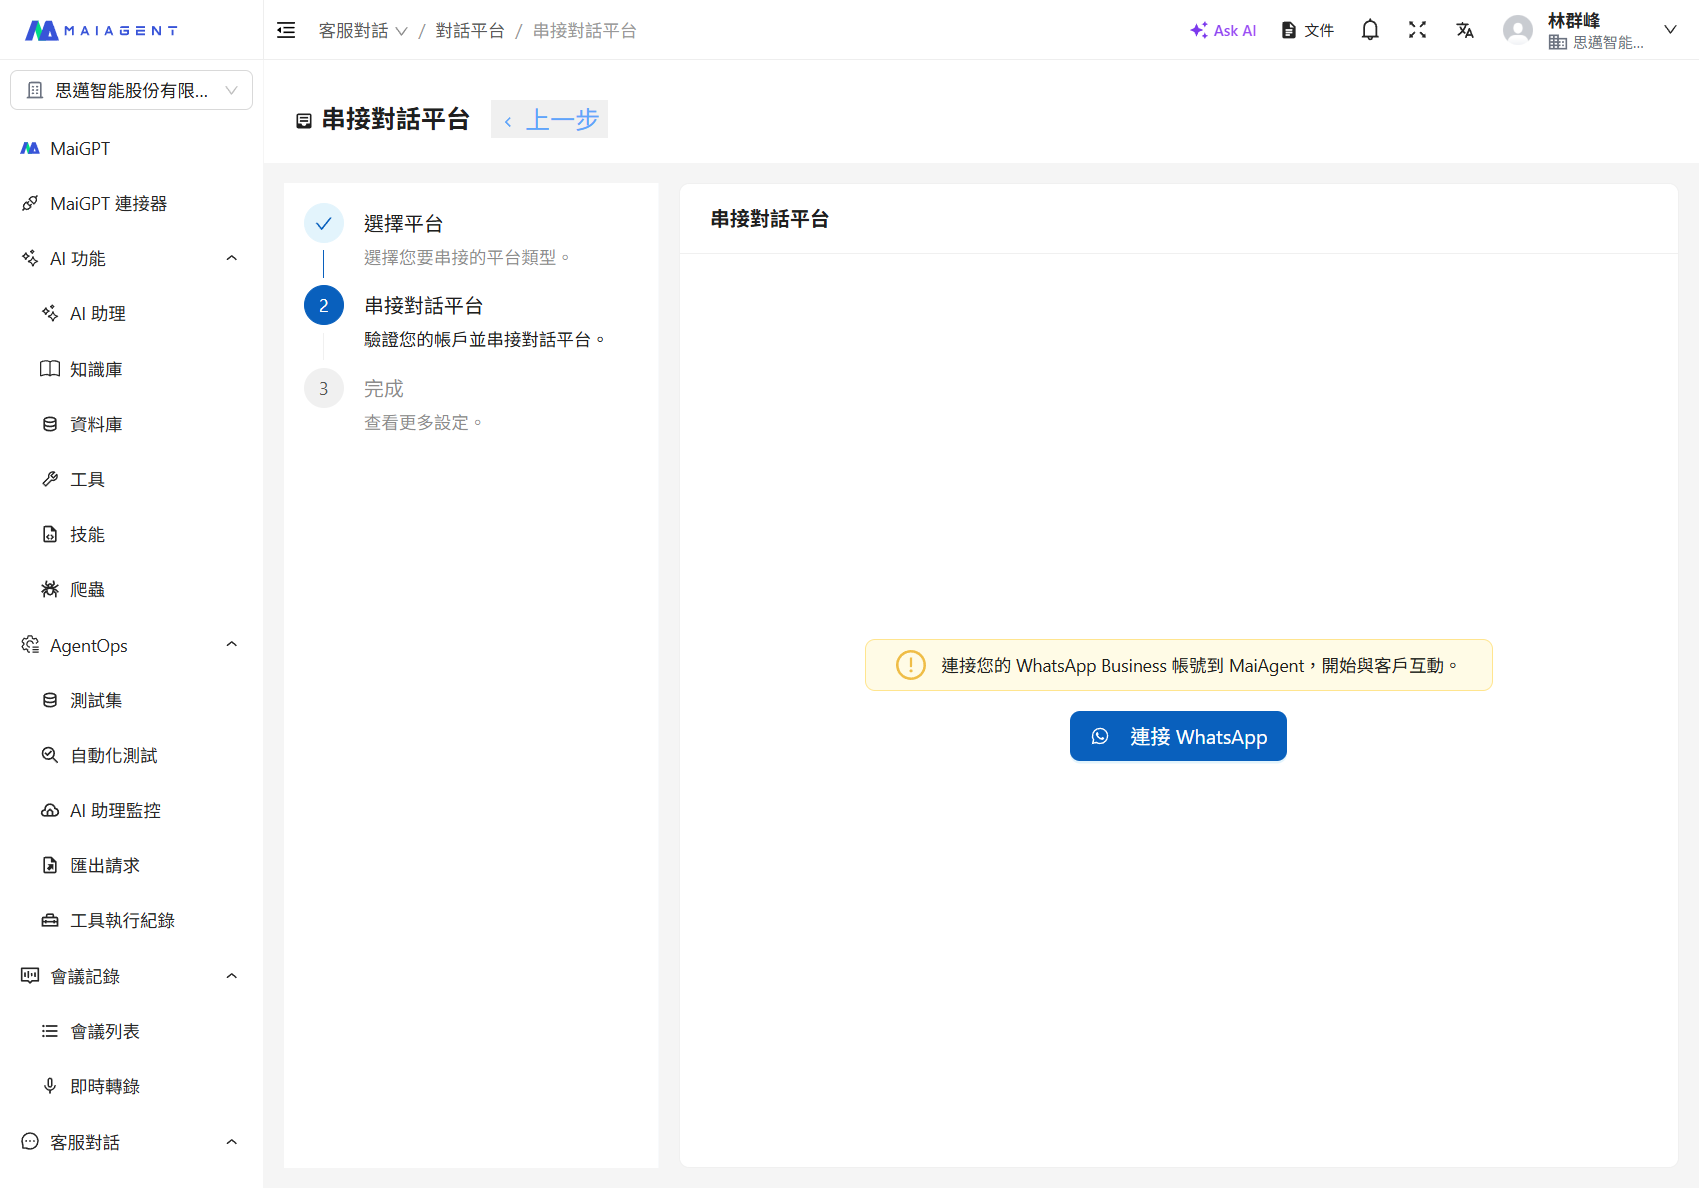This screenshot has width=1699, height=1188.
Task: Expand the user account dropdown arrow
Action: (x=1669, y=30)
